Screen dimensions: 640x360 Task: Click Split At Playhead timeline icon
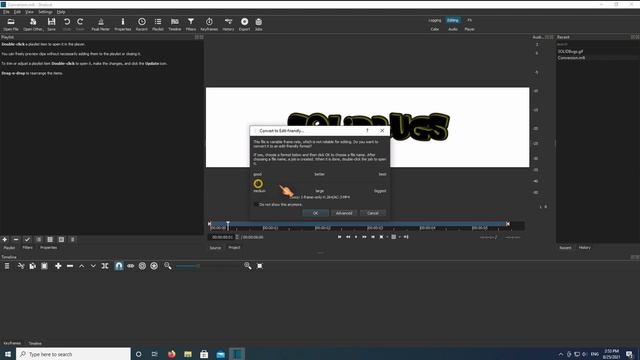[105, 266]
